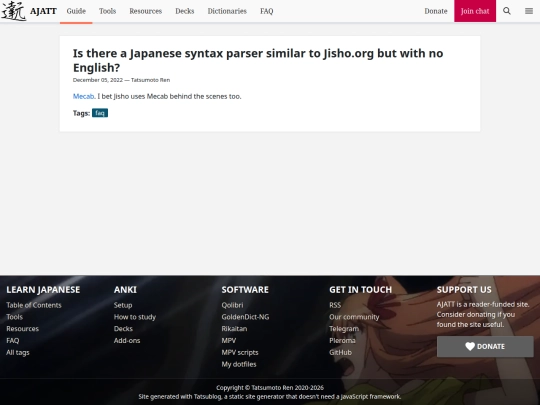Open How to study footer link
The image size is (540, 405).
point(135,317)
